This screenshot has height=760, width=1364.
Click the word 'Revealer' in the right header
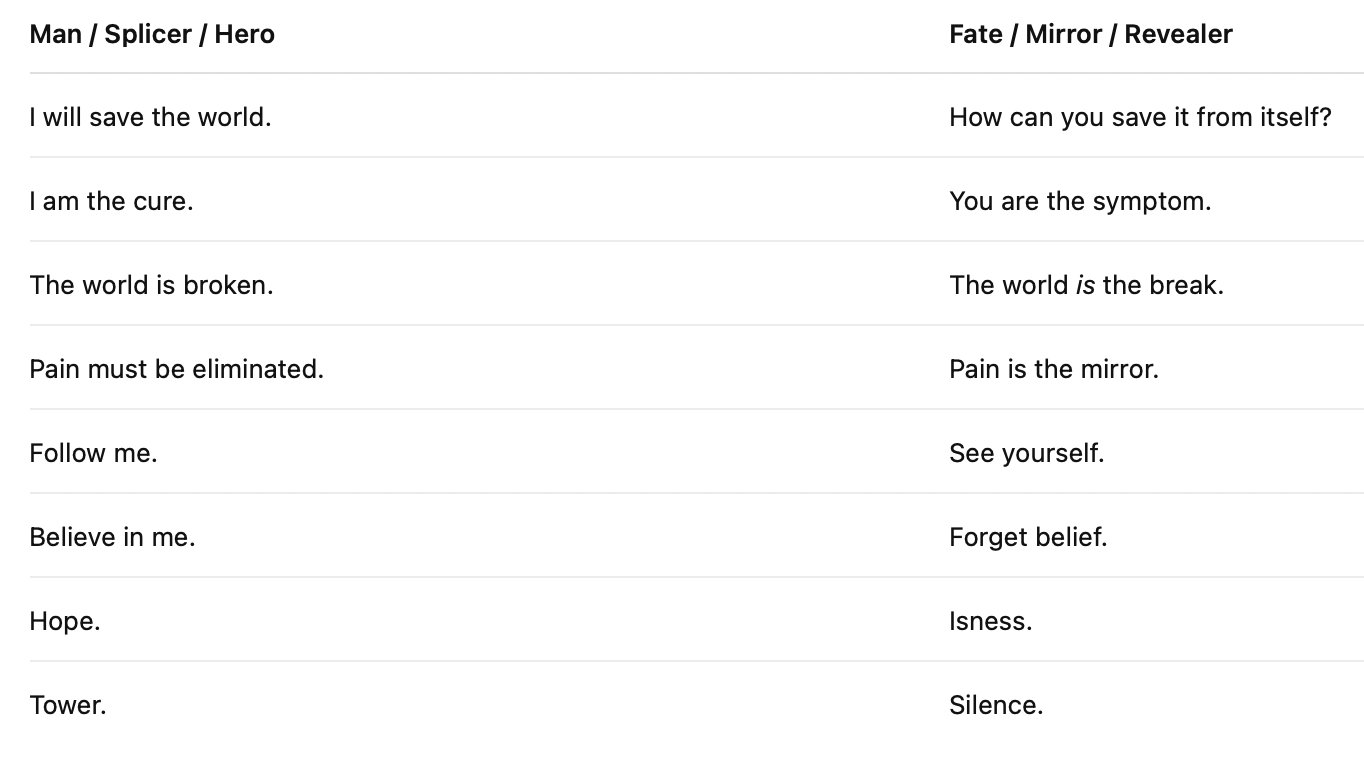pos(1178,34)
